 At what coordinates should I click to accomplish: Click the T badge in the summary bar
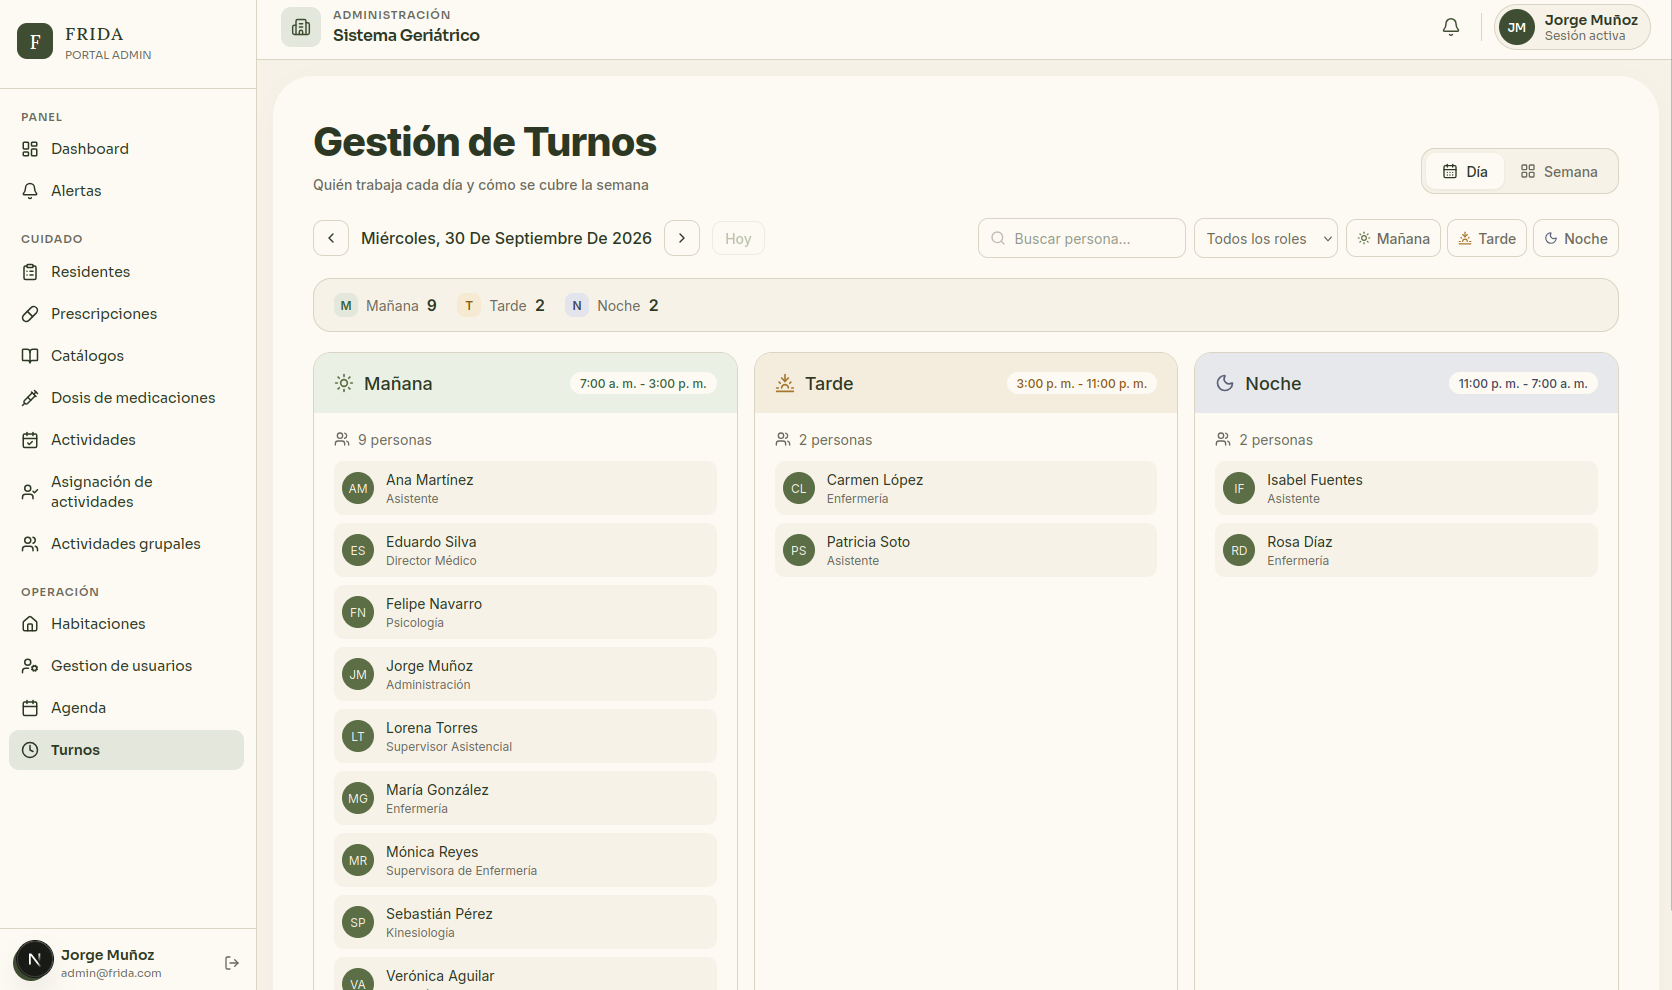[x=469, y=305]
